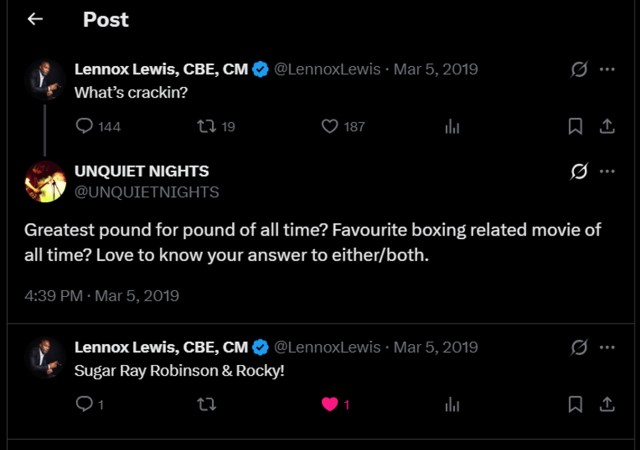Image resolution: width=640 pixels, height=450 pixels.
Task: Repost the Sugar Ray Robinson reply
Action: click(207, 404)
